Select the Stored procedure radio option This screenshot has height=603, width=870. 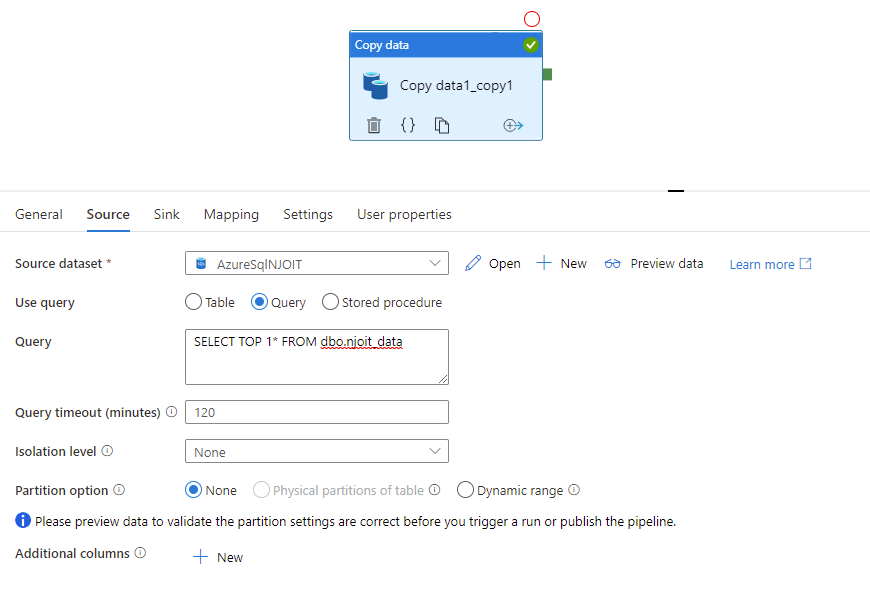click(x=330, y=302)
